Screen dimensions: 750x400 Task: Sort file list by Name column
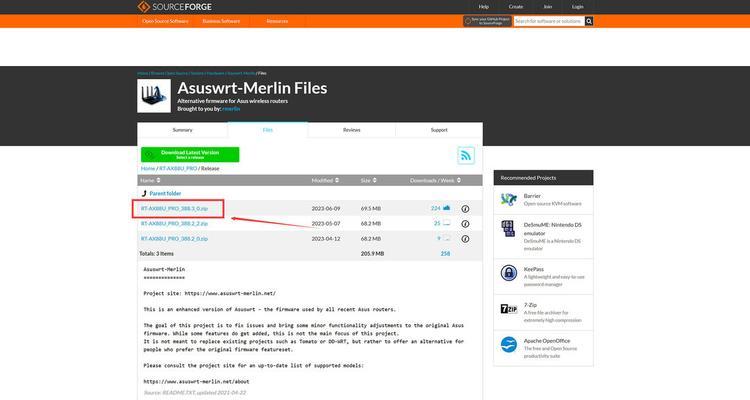150,180
